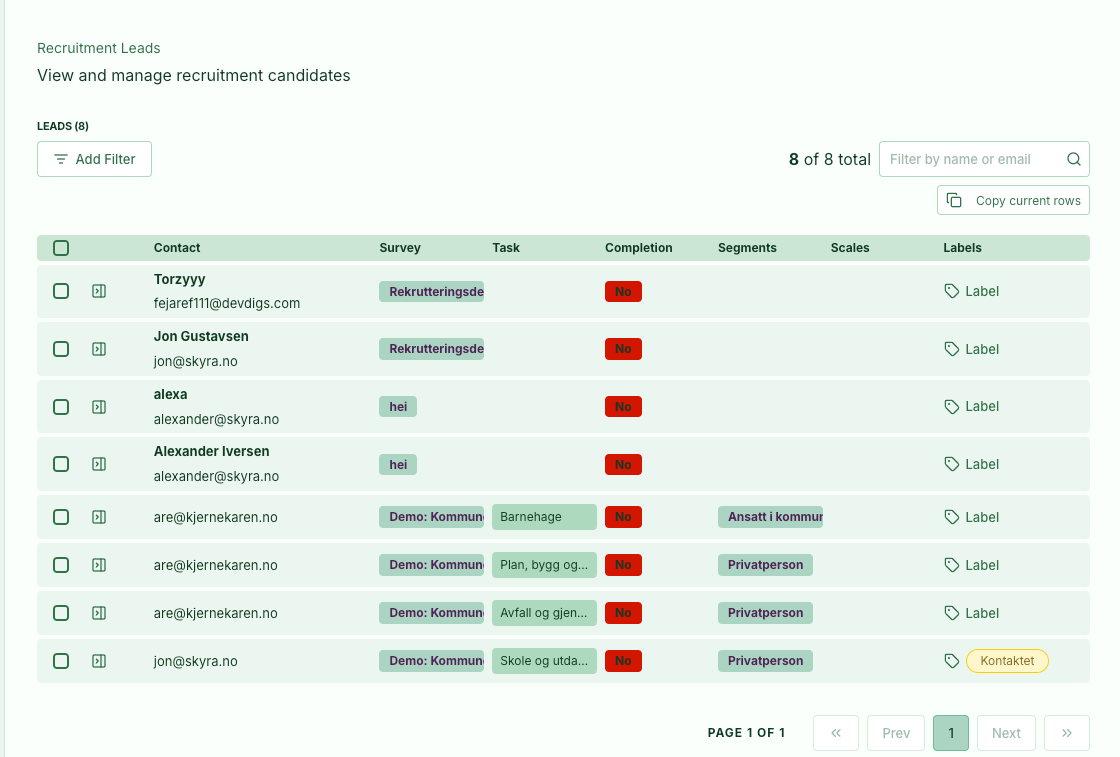The width and height of the screenshot is (1120, 757).
Task: Open side panel for Plan, bygg og... row
Action: point(99,565)
